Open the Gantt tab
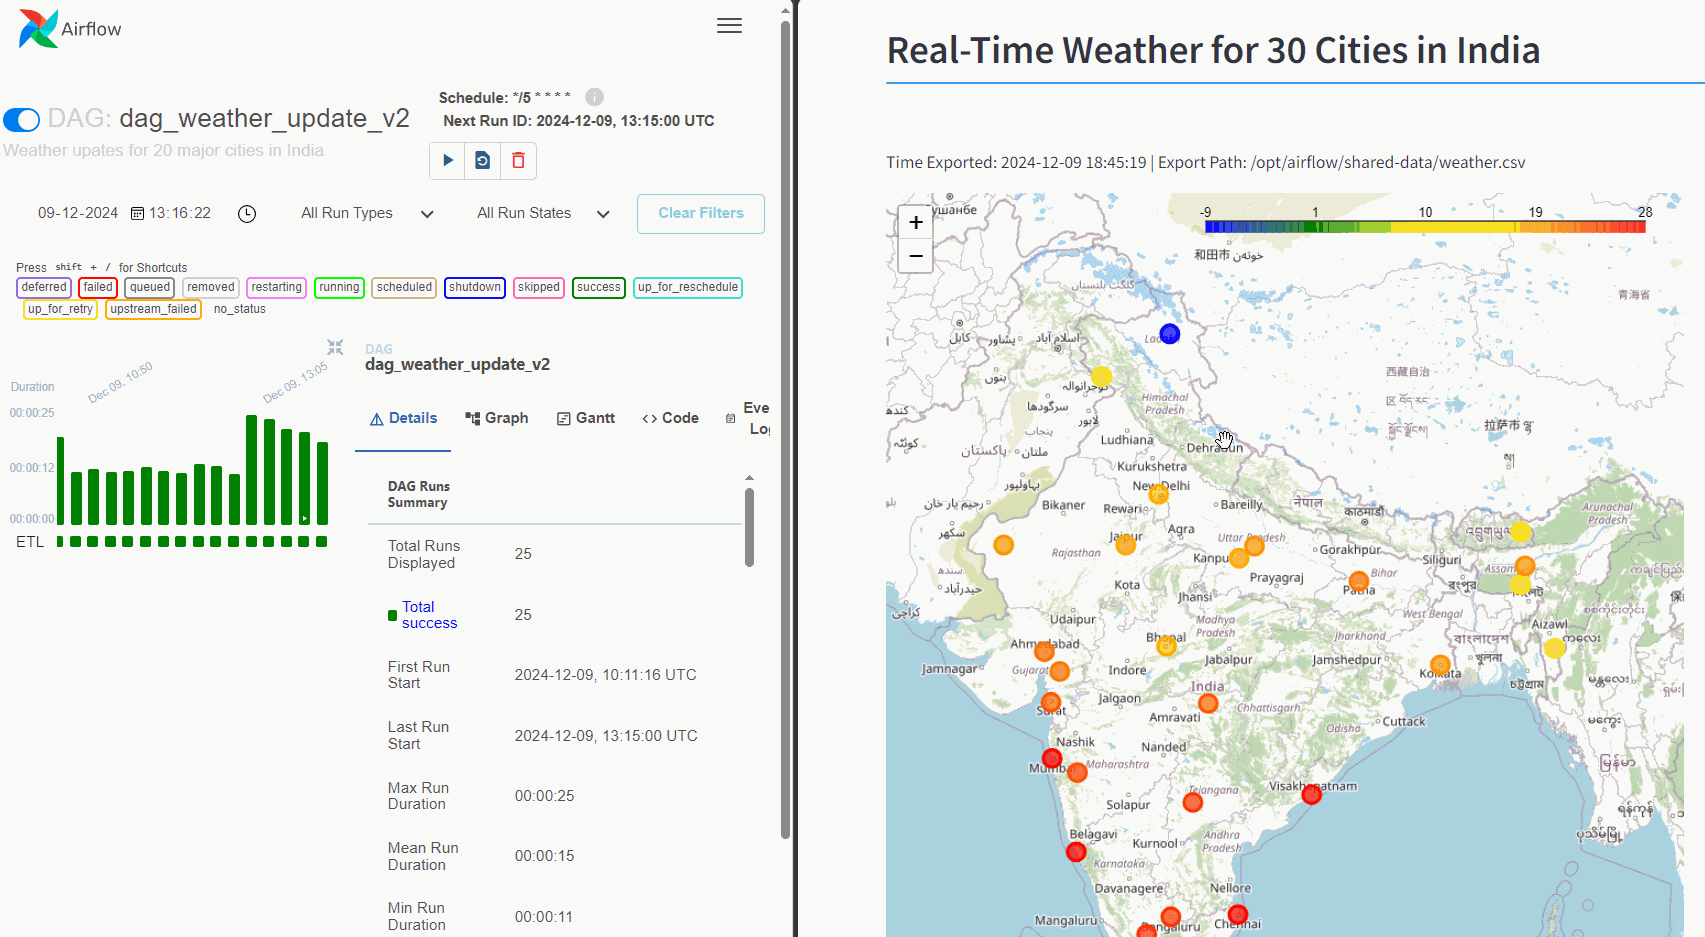 click(x=586, y=418)
